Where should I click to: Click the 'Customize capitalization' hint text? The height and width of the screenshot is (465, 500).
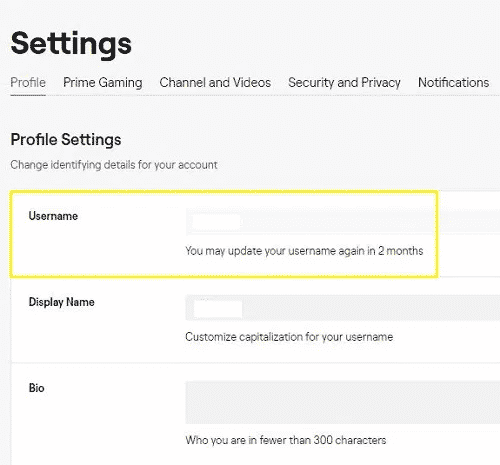(x=289, y=337)
